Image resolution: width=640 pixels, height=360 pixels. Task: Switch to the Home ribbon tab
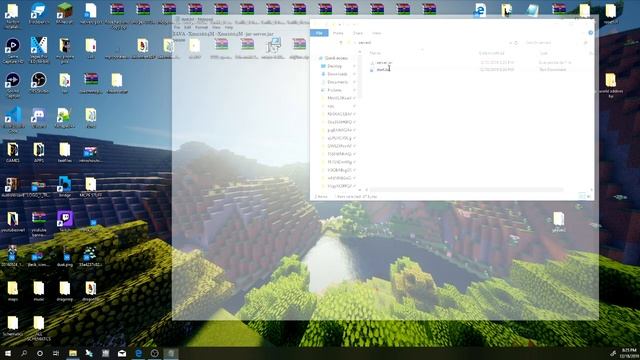[x=338, y=33]
